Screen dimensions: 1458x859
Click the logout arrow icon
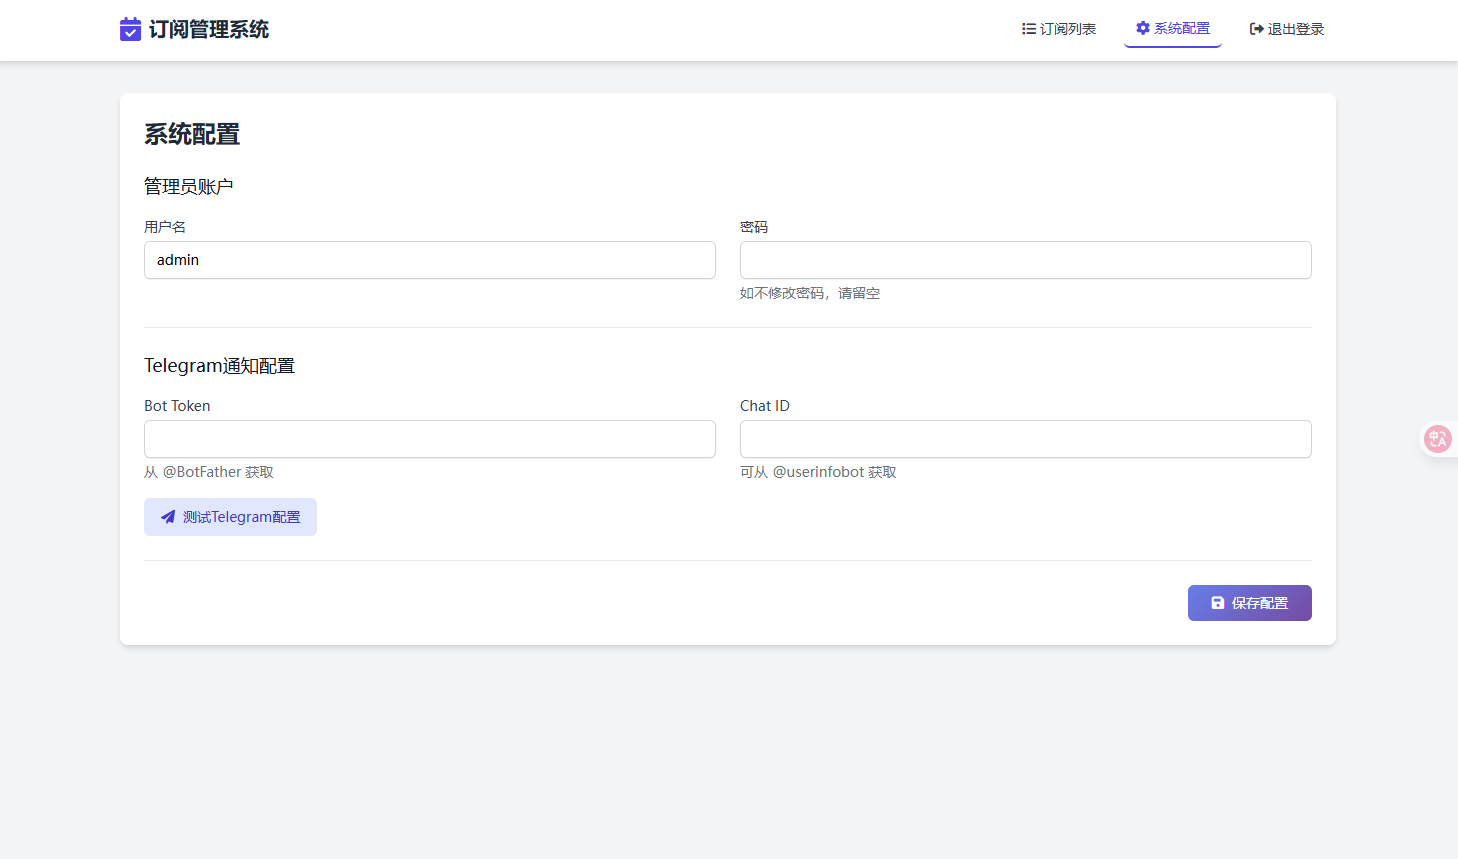tap(1256, 29)
